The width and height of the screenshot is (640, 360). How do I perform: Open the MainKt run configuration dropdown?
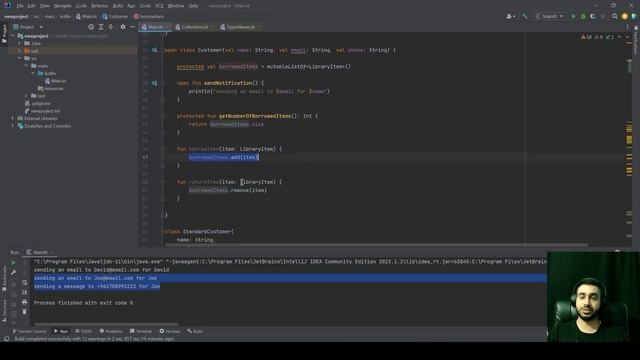coord(549,16)
